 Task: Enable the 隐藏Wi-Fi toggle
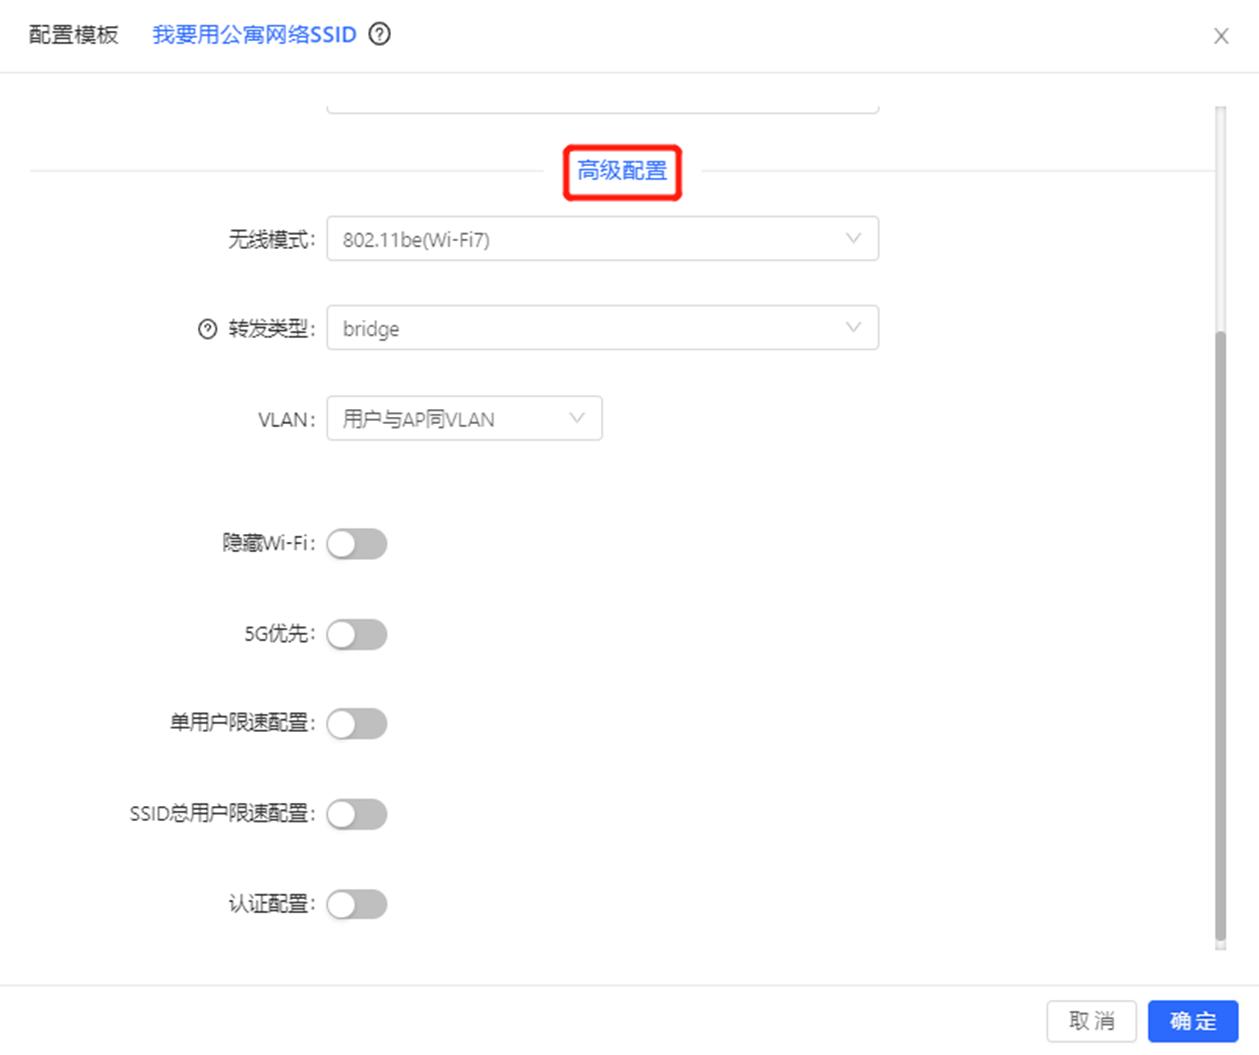pyautogui.click(x=357, y=543)
